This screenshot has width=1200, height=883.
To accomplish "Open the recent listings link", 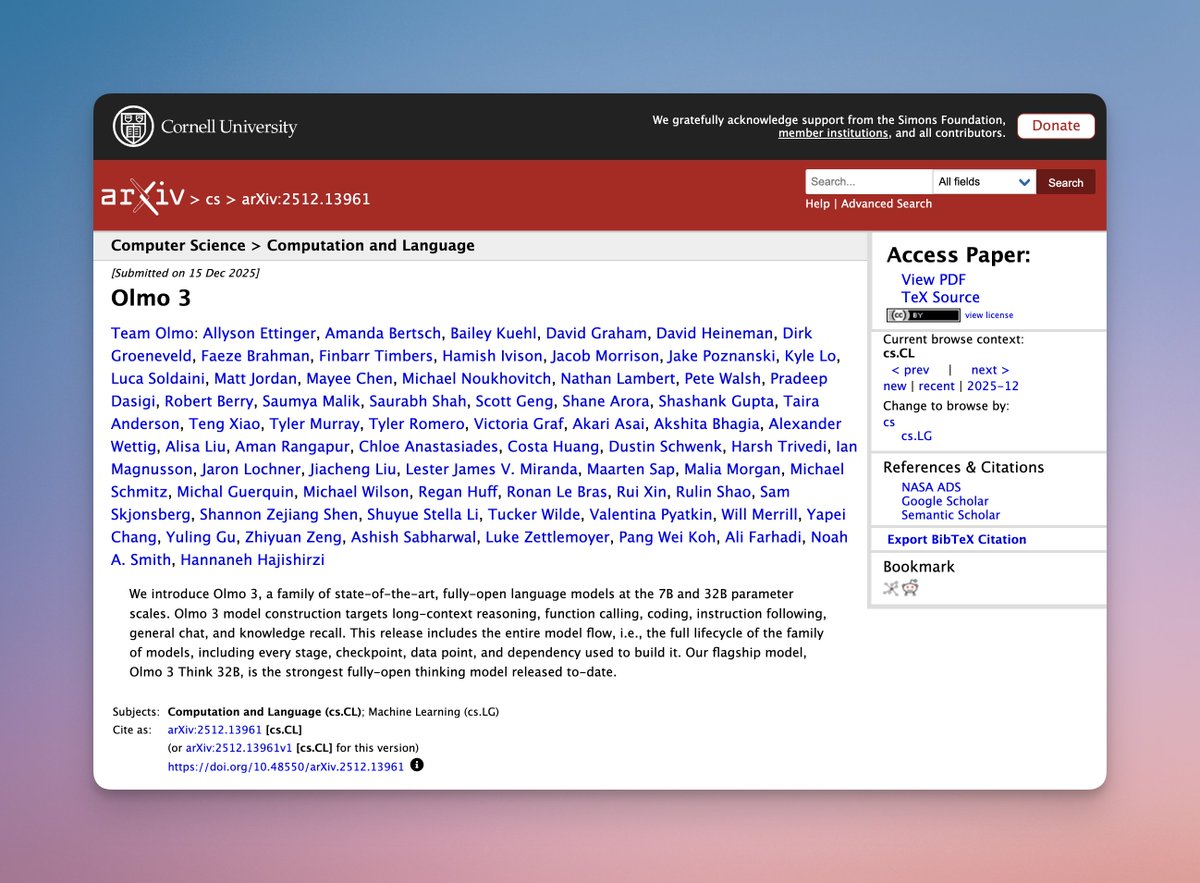I will [937, 386].
